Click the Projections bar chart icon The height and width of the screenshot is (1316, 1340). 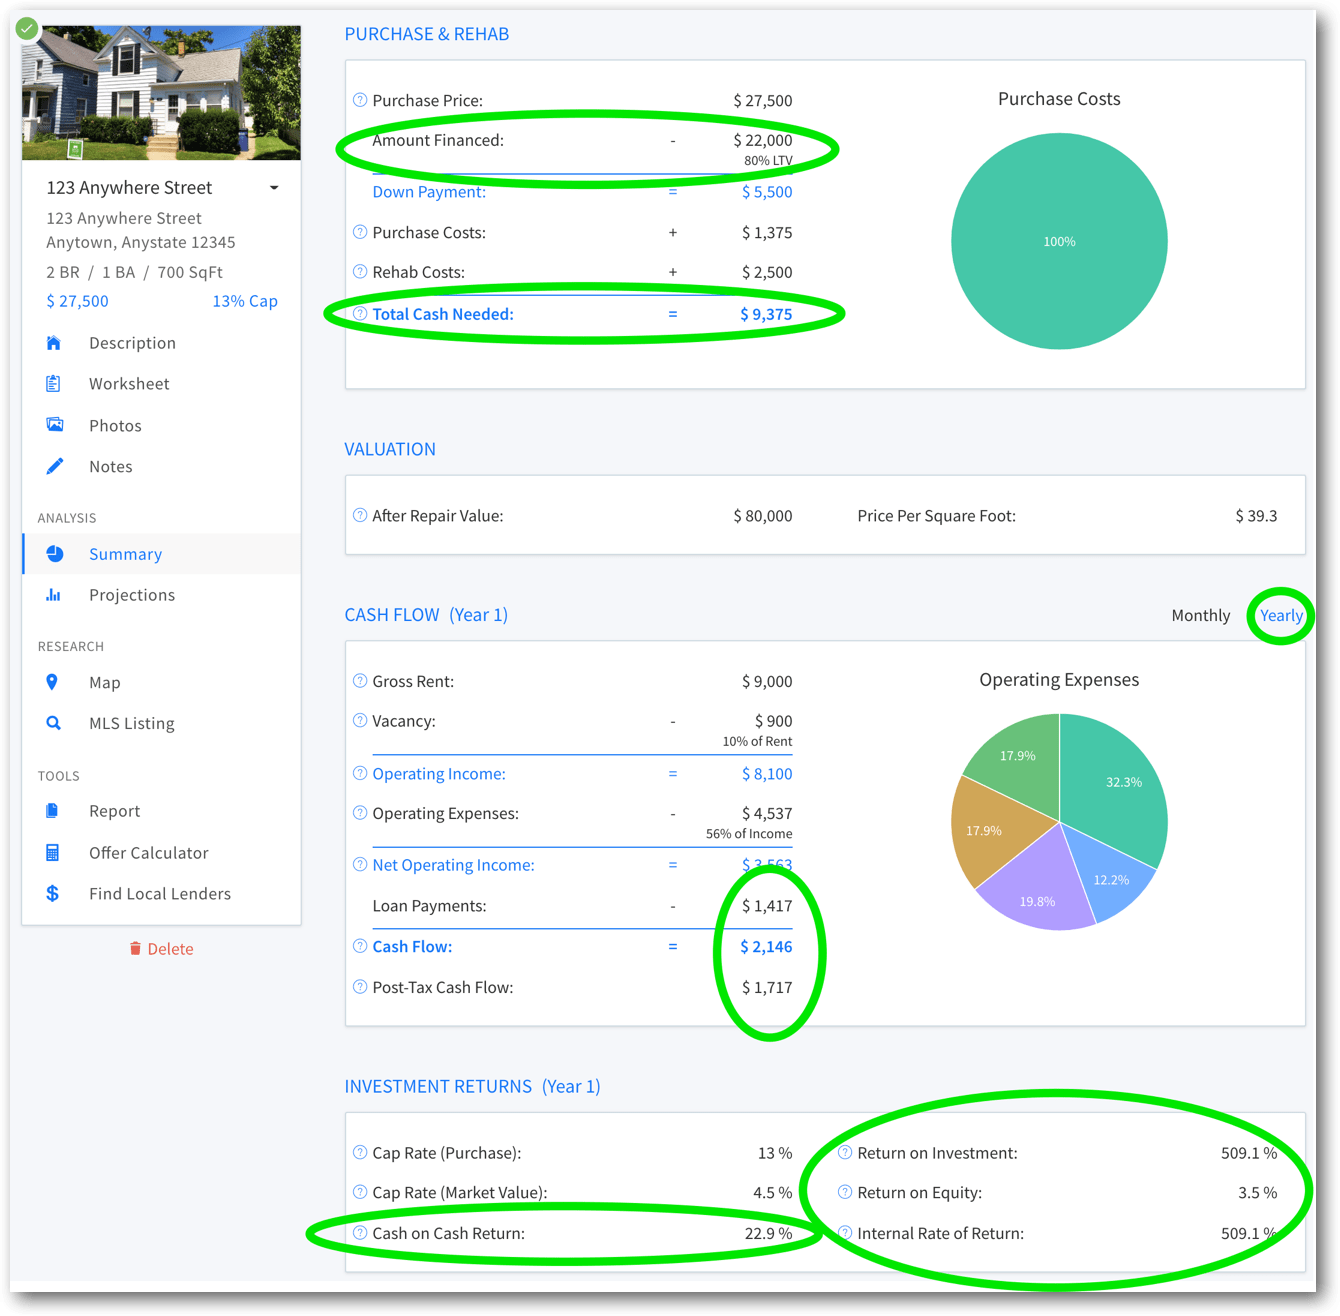click(54, 595)
